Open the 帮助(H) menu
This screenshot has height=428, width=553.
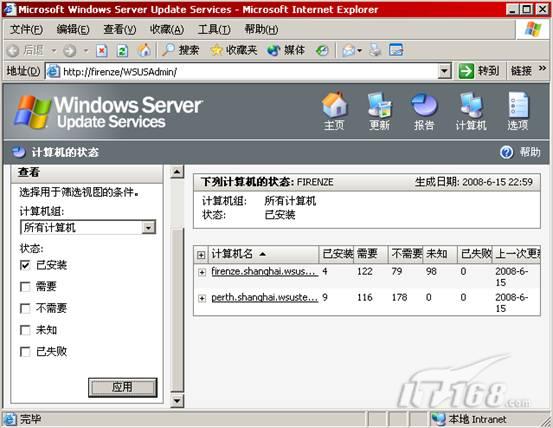tap(261, 29)
